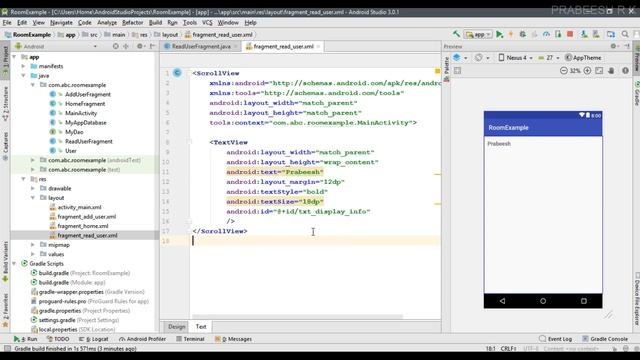Click the AVD Manager toolbar icon
The width and height of the screenshot is (640, 360).
click(584, 35)
